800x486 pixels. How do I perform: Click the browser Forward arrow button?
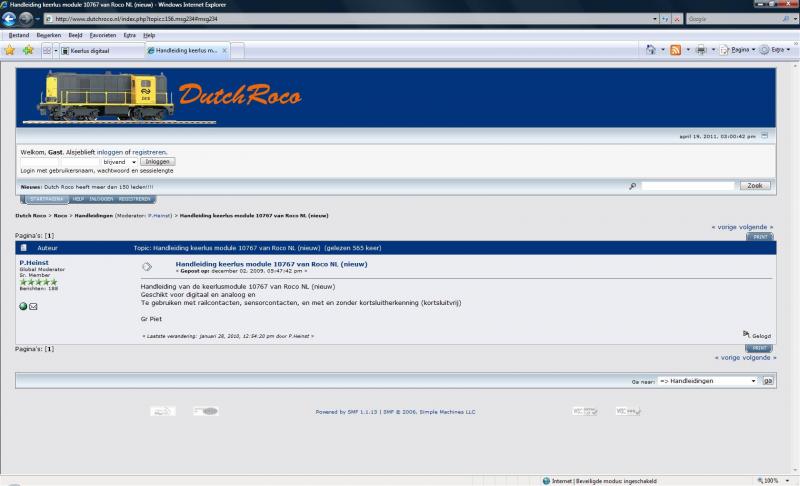pyautogui.click(x=26, y=19)
